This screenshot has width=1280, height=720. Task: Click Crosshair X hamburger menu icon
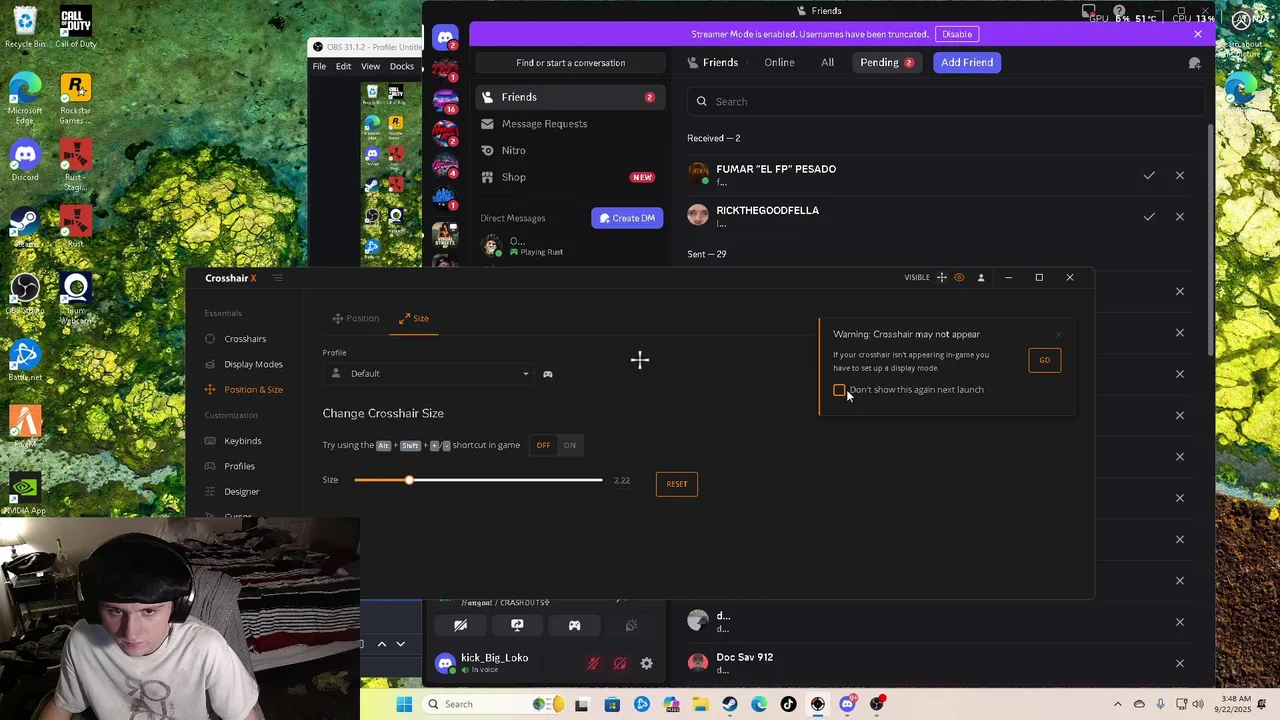(278, 278)
